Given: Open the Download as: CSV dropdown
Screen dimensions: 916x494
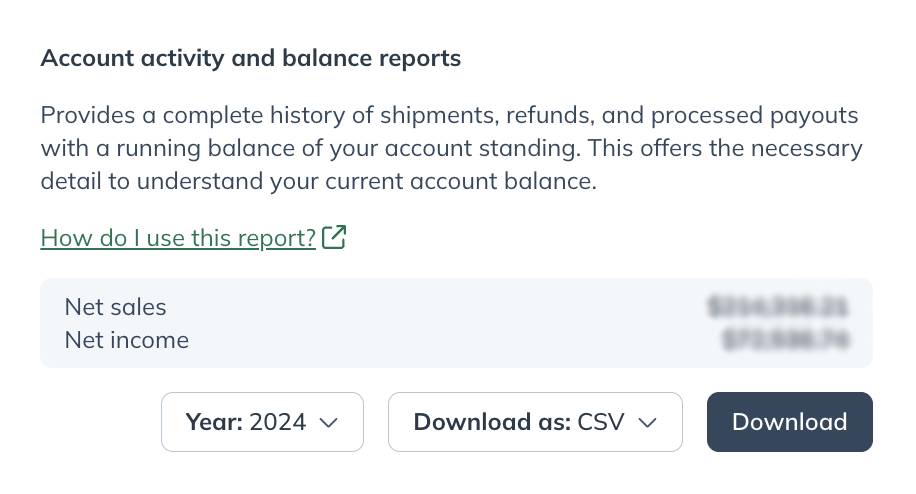Looking at the screenshot, I should [x=535, y=422].
